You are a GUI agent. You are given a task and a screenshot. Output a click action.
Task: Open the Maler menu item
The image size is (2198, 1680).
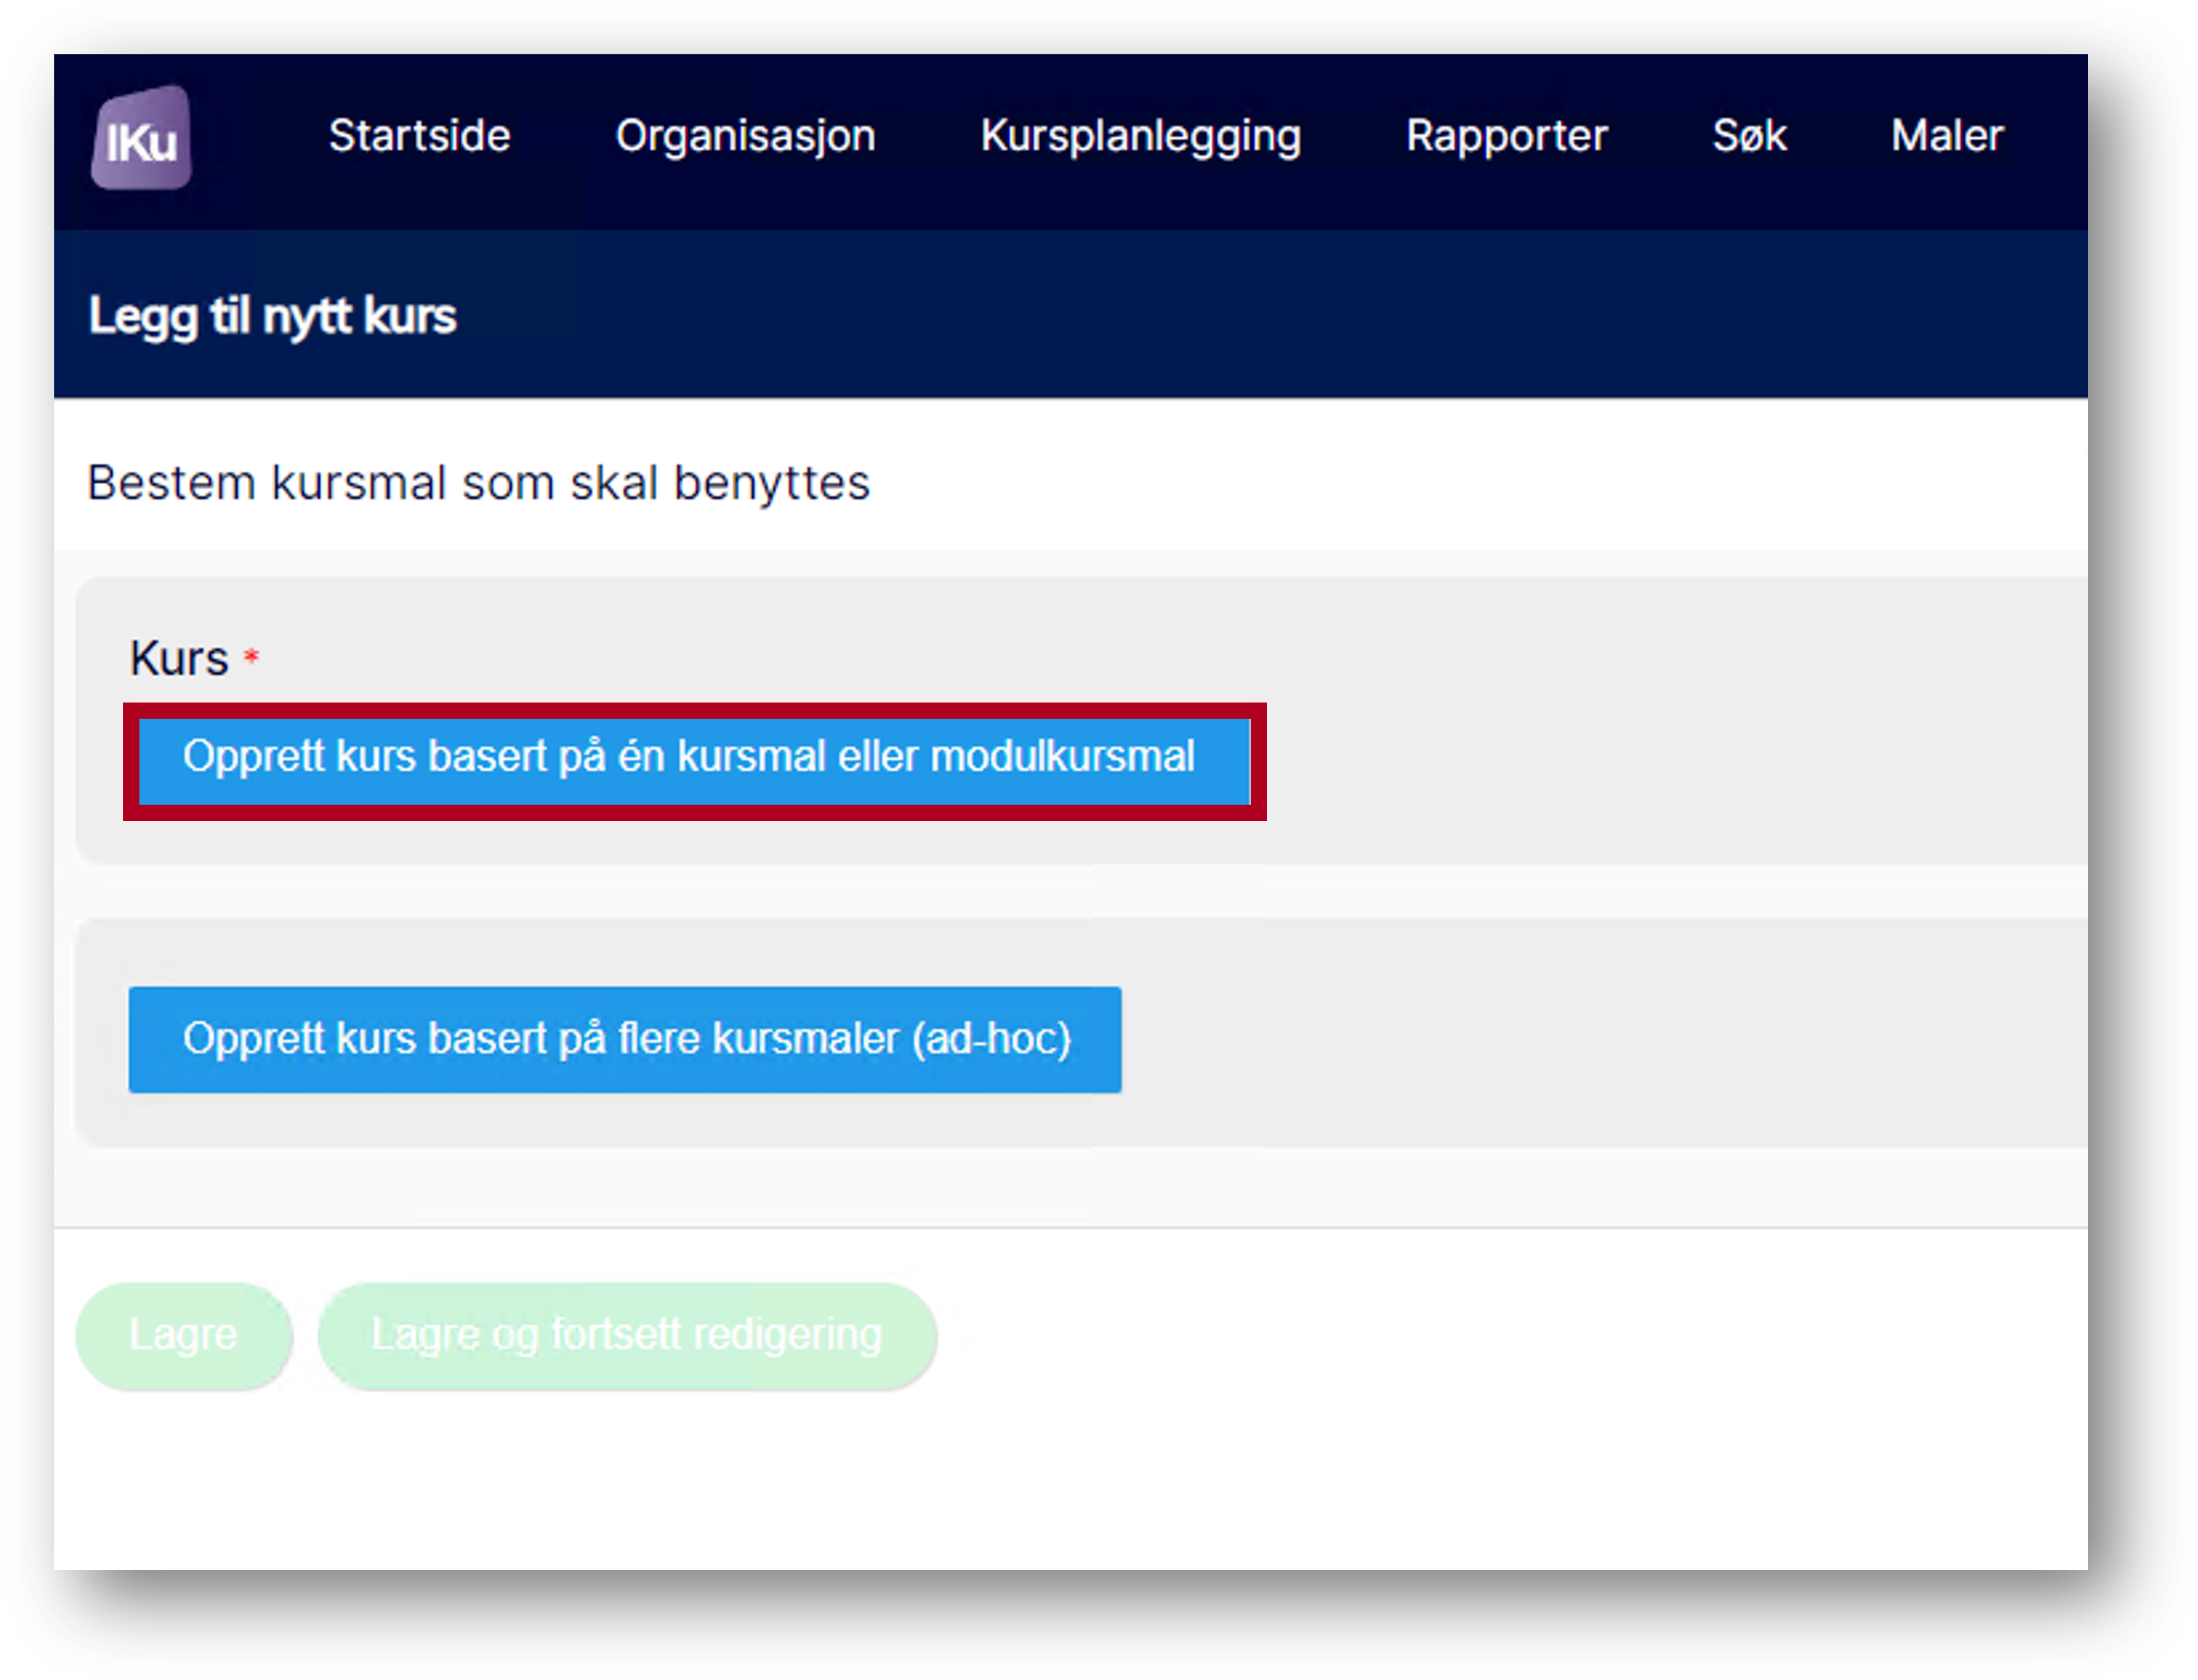pos(1946,136)
